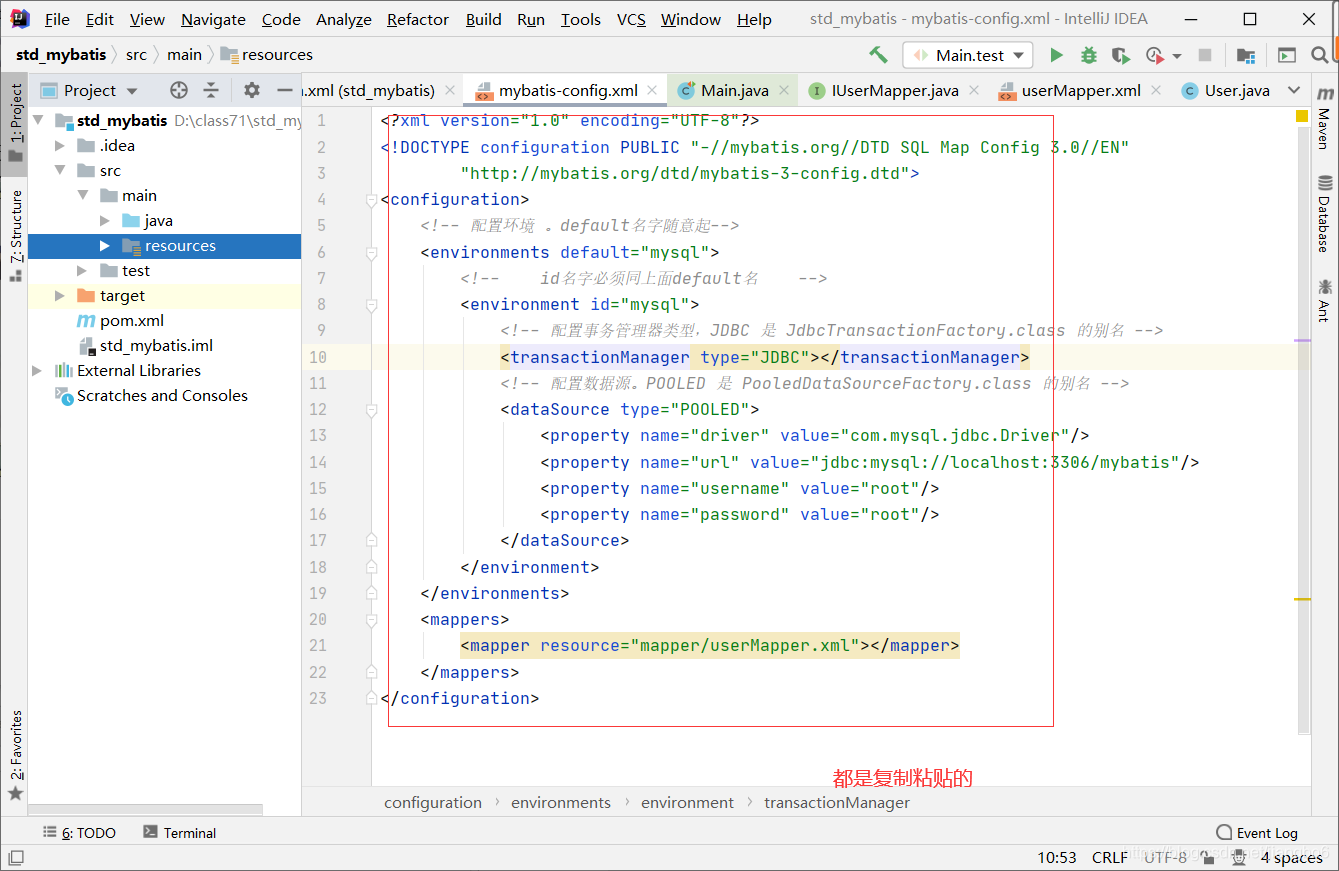Viewport: 1339px width, 871px height.
Task: Click the Build Project hammer icon
Action: click(878, 55)
